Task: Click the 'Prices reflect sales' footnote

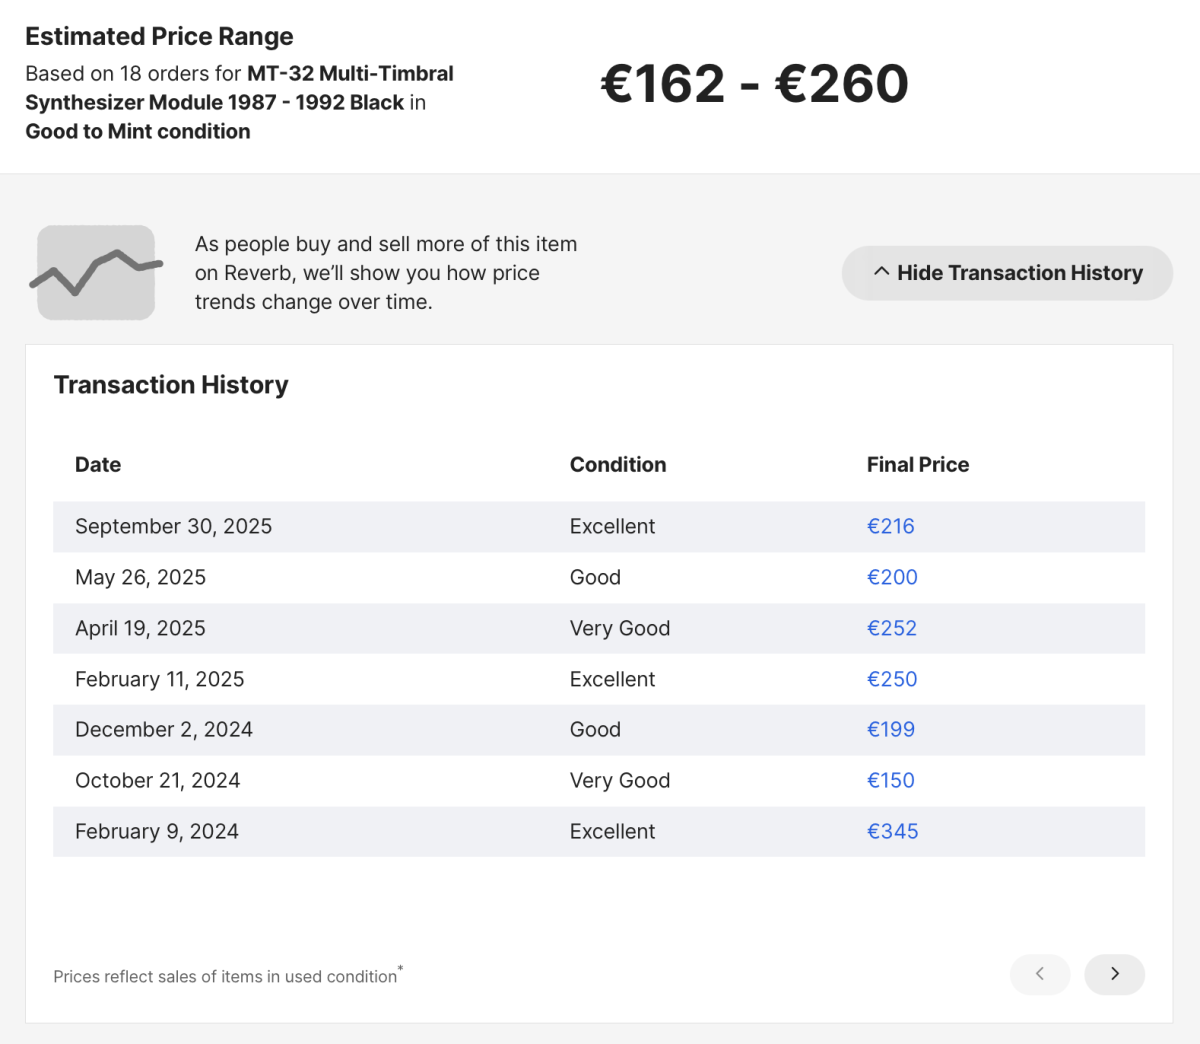Action: point(228,976)
